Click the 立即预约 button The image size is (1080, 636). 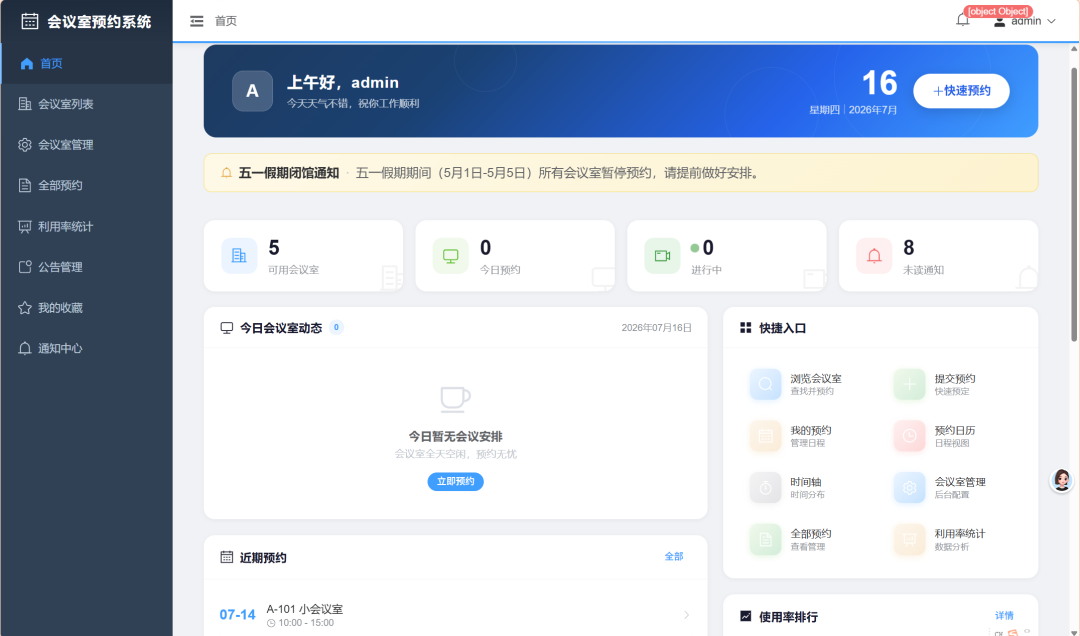455,481
